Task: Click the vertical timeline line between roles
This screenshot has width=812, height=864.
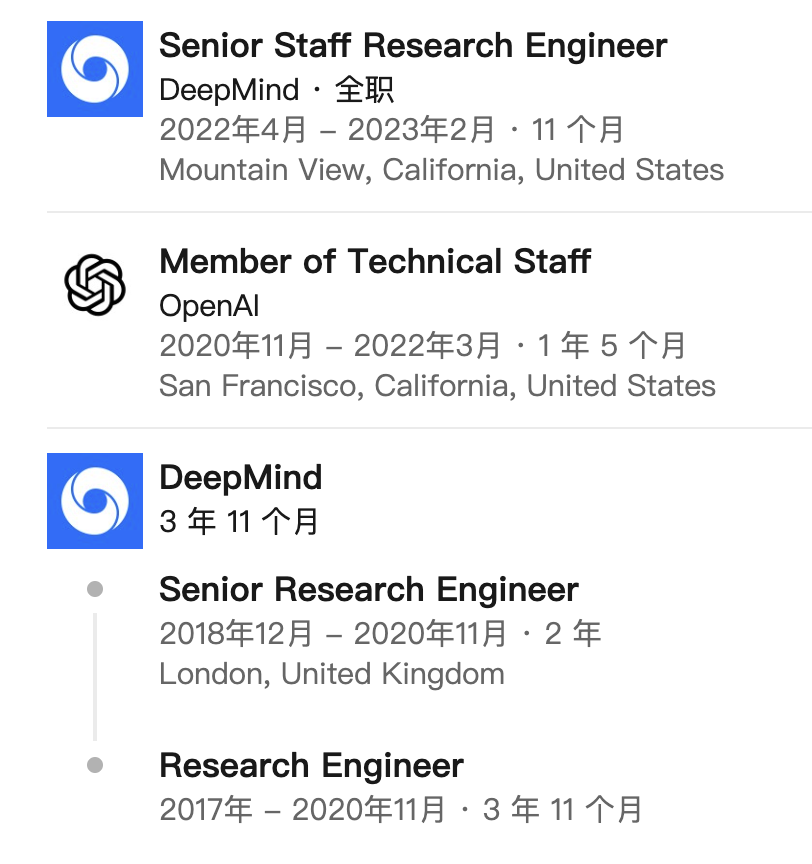Action: (95, 677)
